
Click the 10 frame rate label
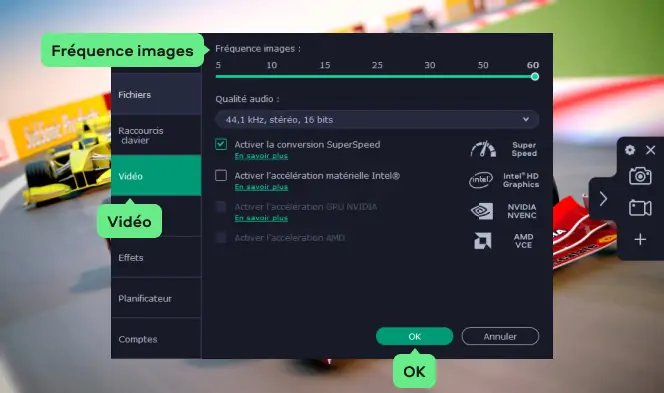[x=271, y=65]
